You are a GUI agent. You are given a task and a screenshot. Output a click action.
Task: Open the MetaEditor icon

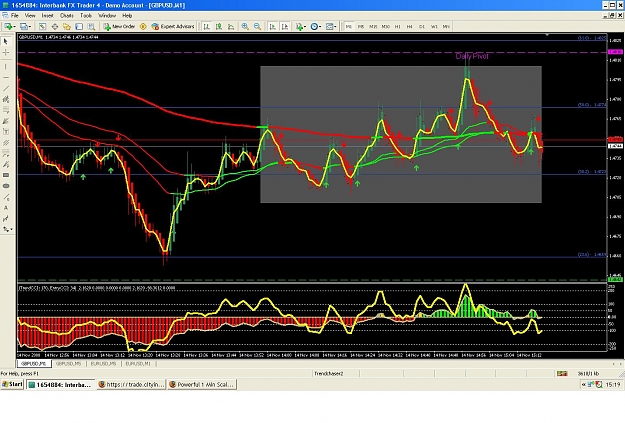point(143,26)
